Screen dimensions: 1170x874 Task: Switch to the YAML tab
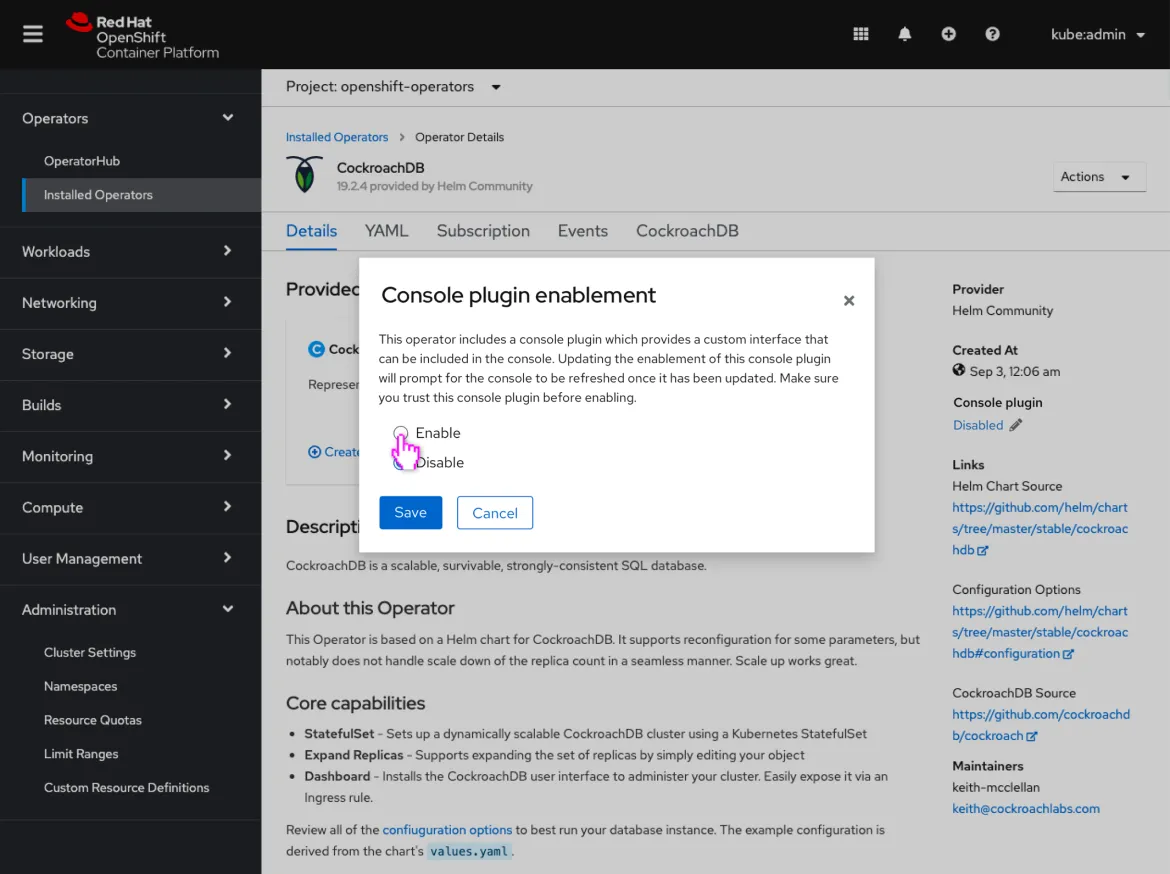point(386,231)
